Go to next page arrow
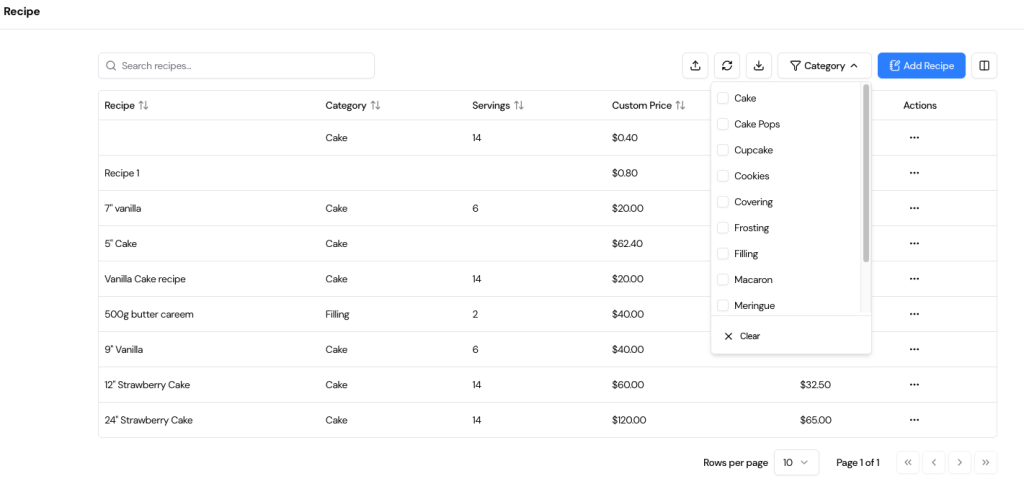This screenshot has width=1024, height=489. pyautogui.click(x=959, y=463)
